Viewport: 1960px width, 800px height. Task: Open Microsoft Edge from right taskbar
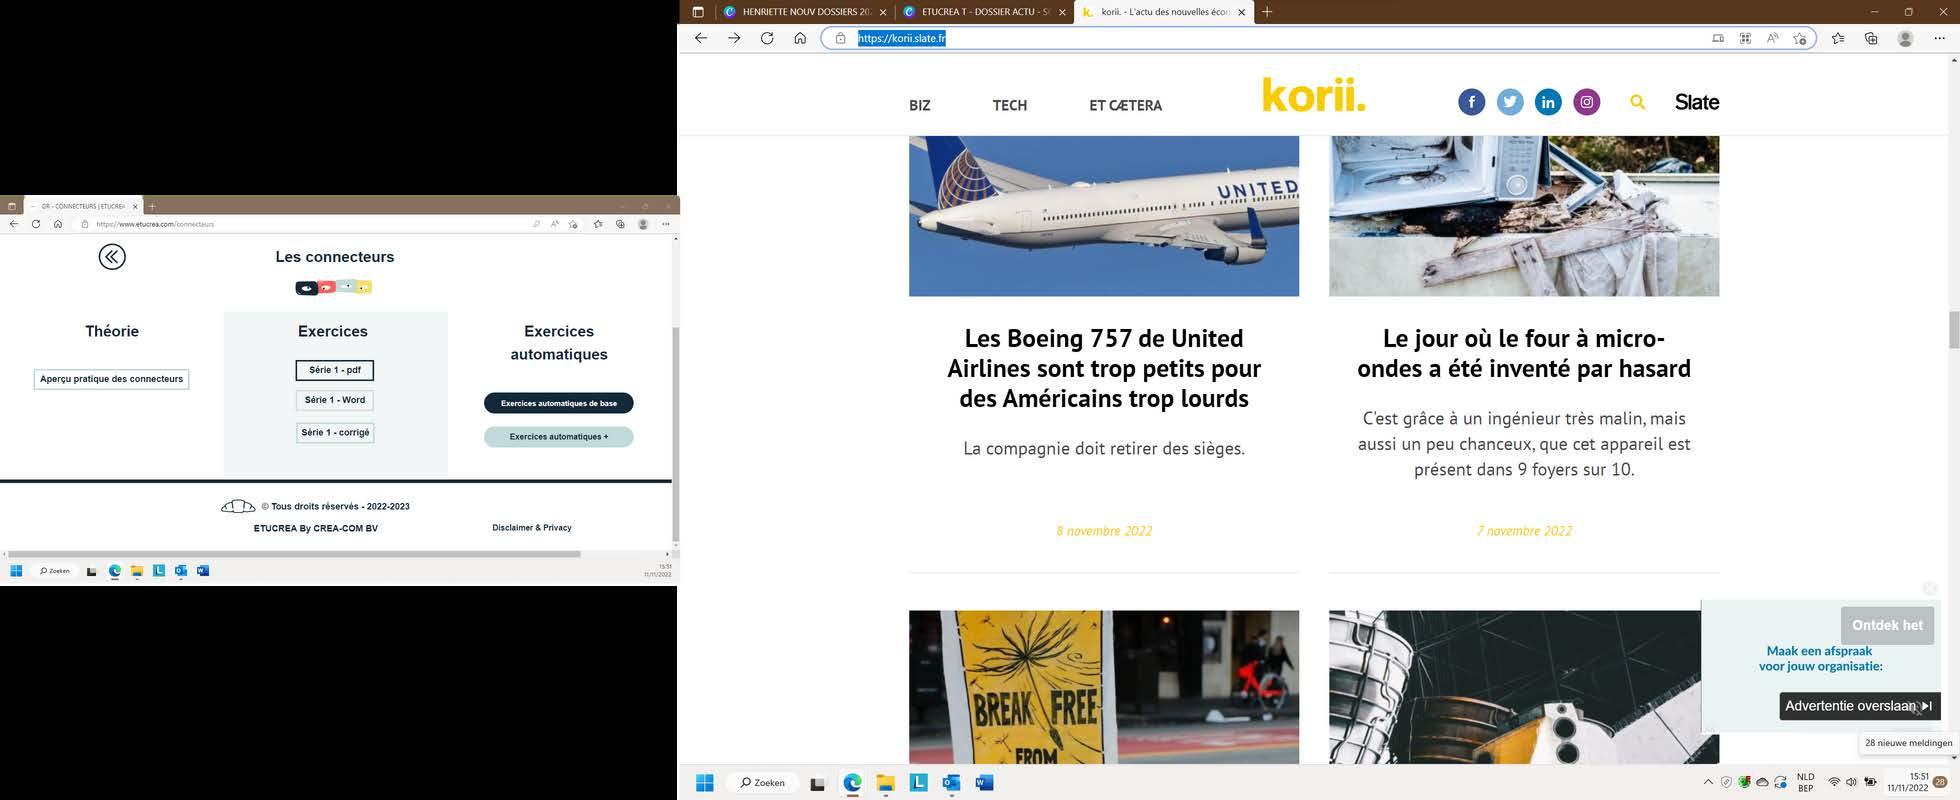(852, 783)
